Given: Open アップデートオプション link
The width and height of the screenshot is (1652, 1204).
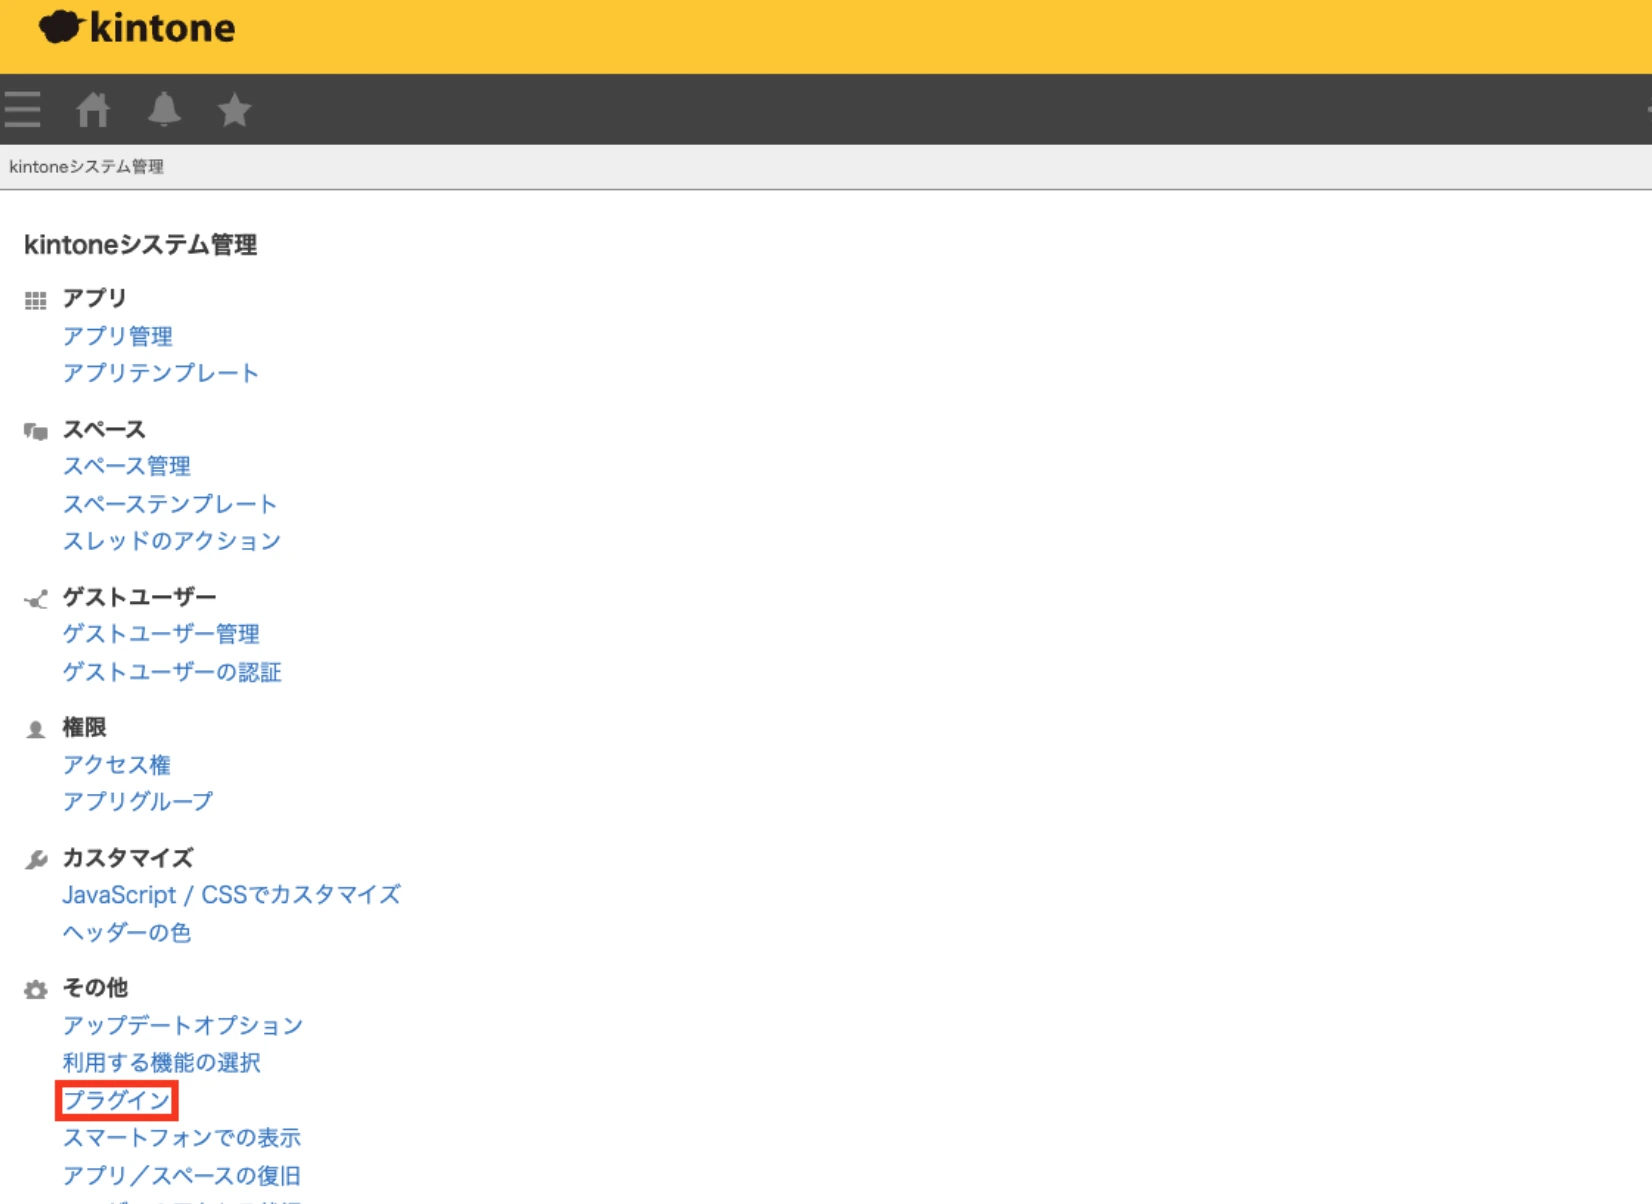Looking at the screenshot, I should point(183,1026).
